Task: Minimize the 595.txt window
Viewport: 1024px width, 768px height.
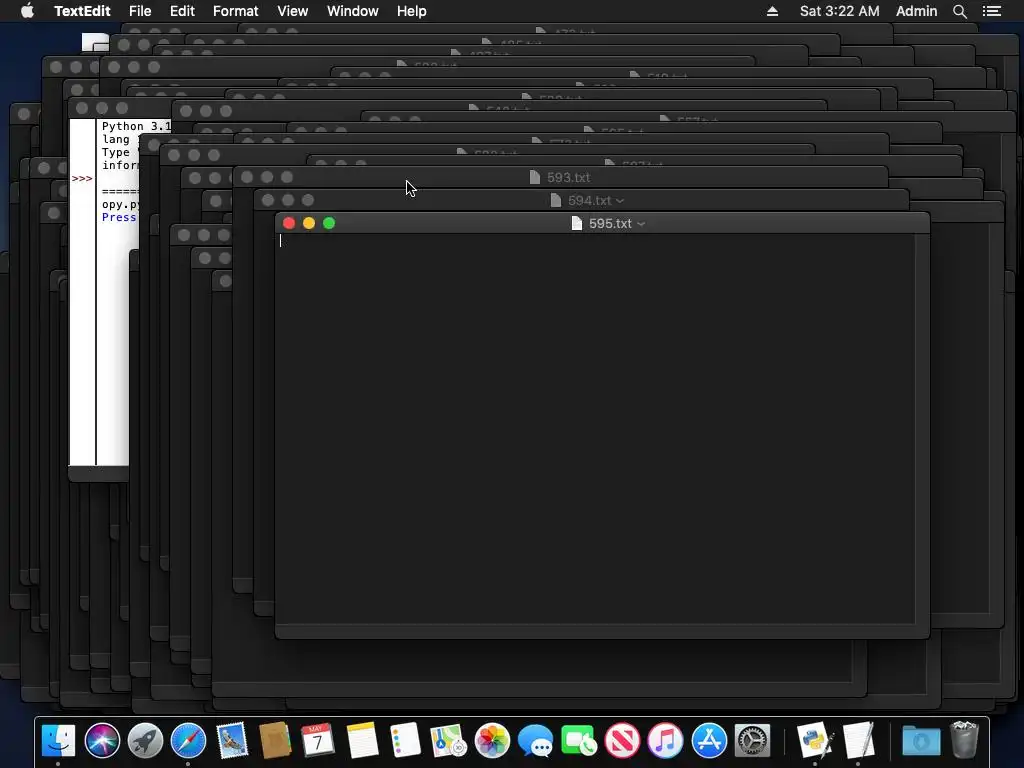Action: pyautogui.click(x=309, y=223)
